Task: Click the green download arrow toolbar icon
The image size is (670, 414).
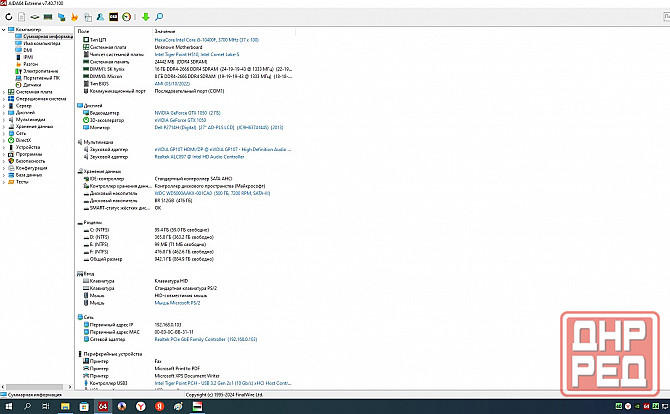Action: pos(146,16)
